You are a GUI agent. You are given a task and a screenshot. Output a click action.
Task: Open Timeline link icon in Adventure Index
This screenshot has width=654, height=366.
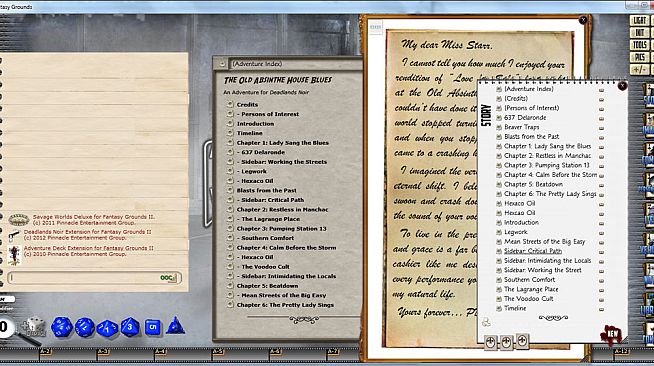click(230, 133)
